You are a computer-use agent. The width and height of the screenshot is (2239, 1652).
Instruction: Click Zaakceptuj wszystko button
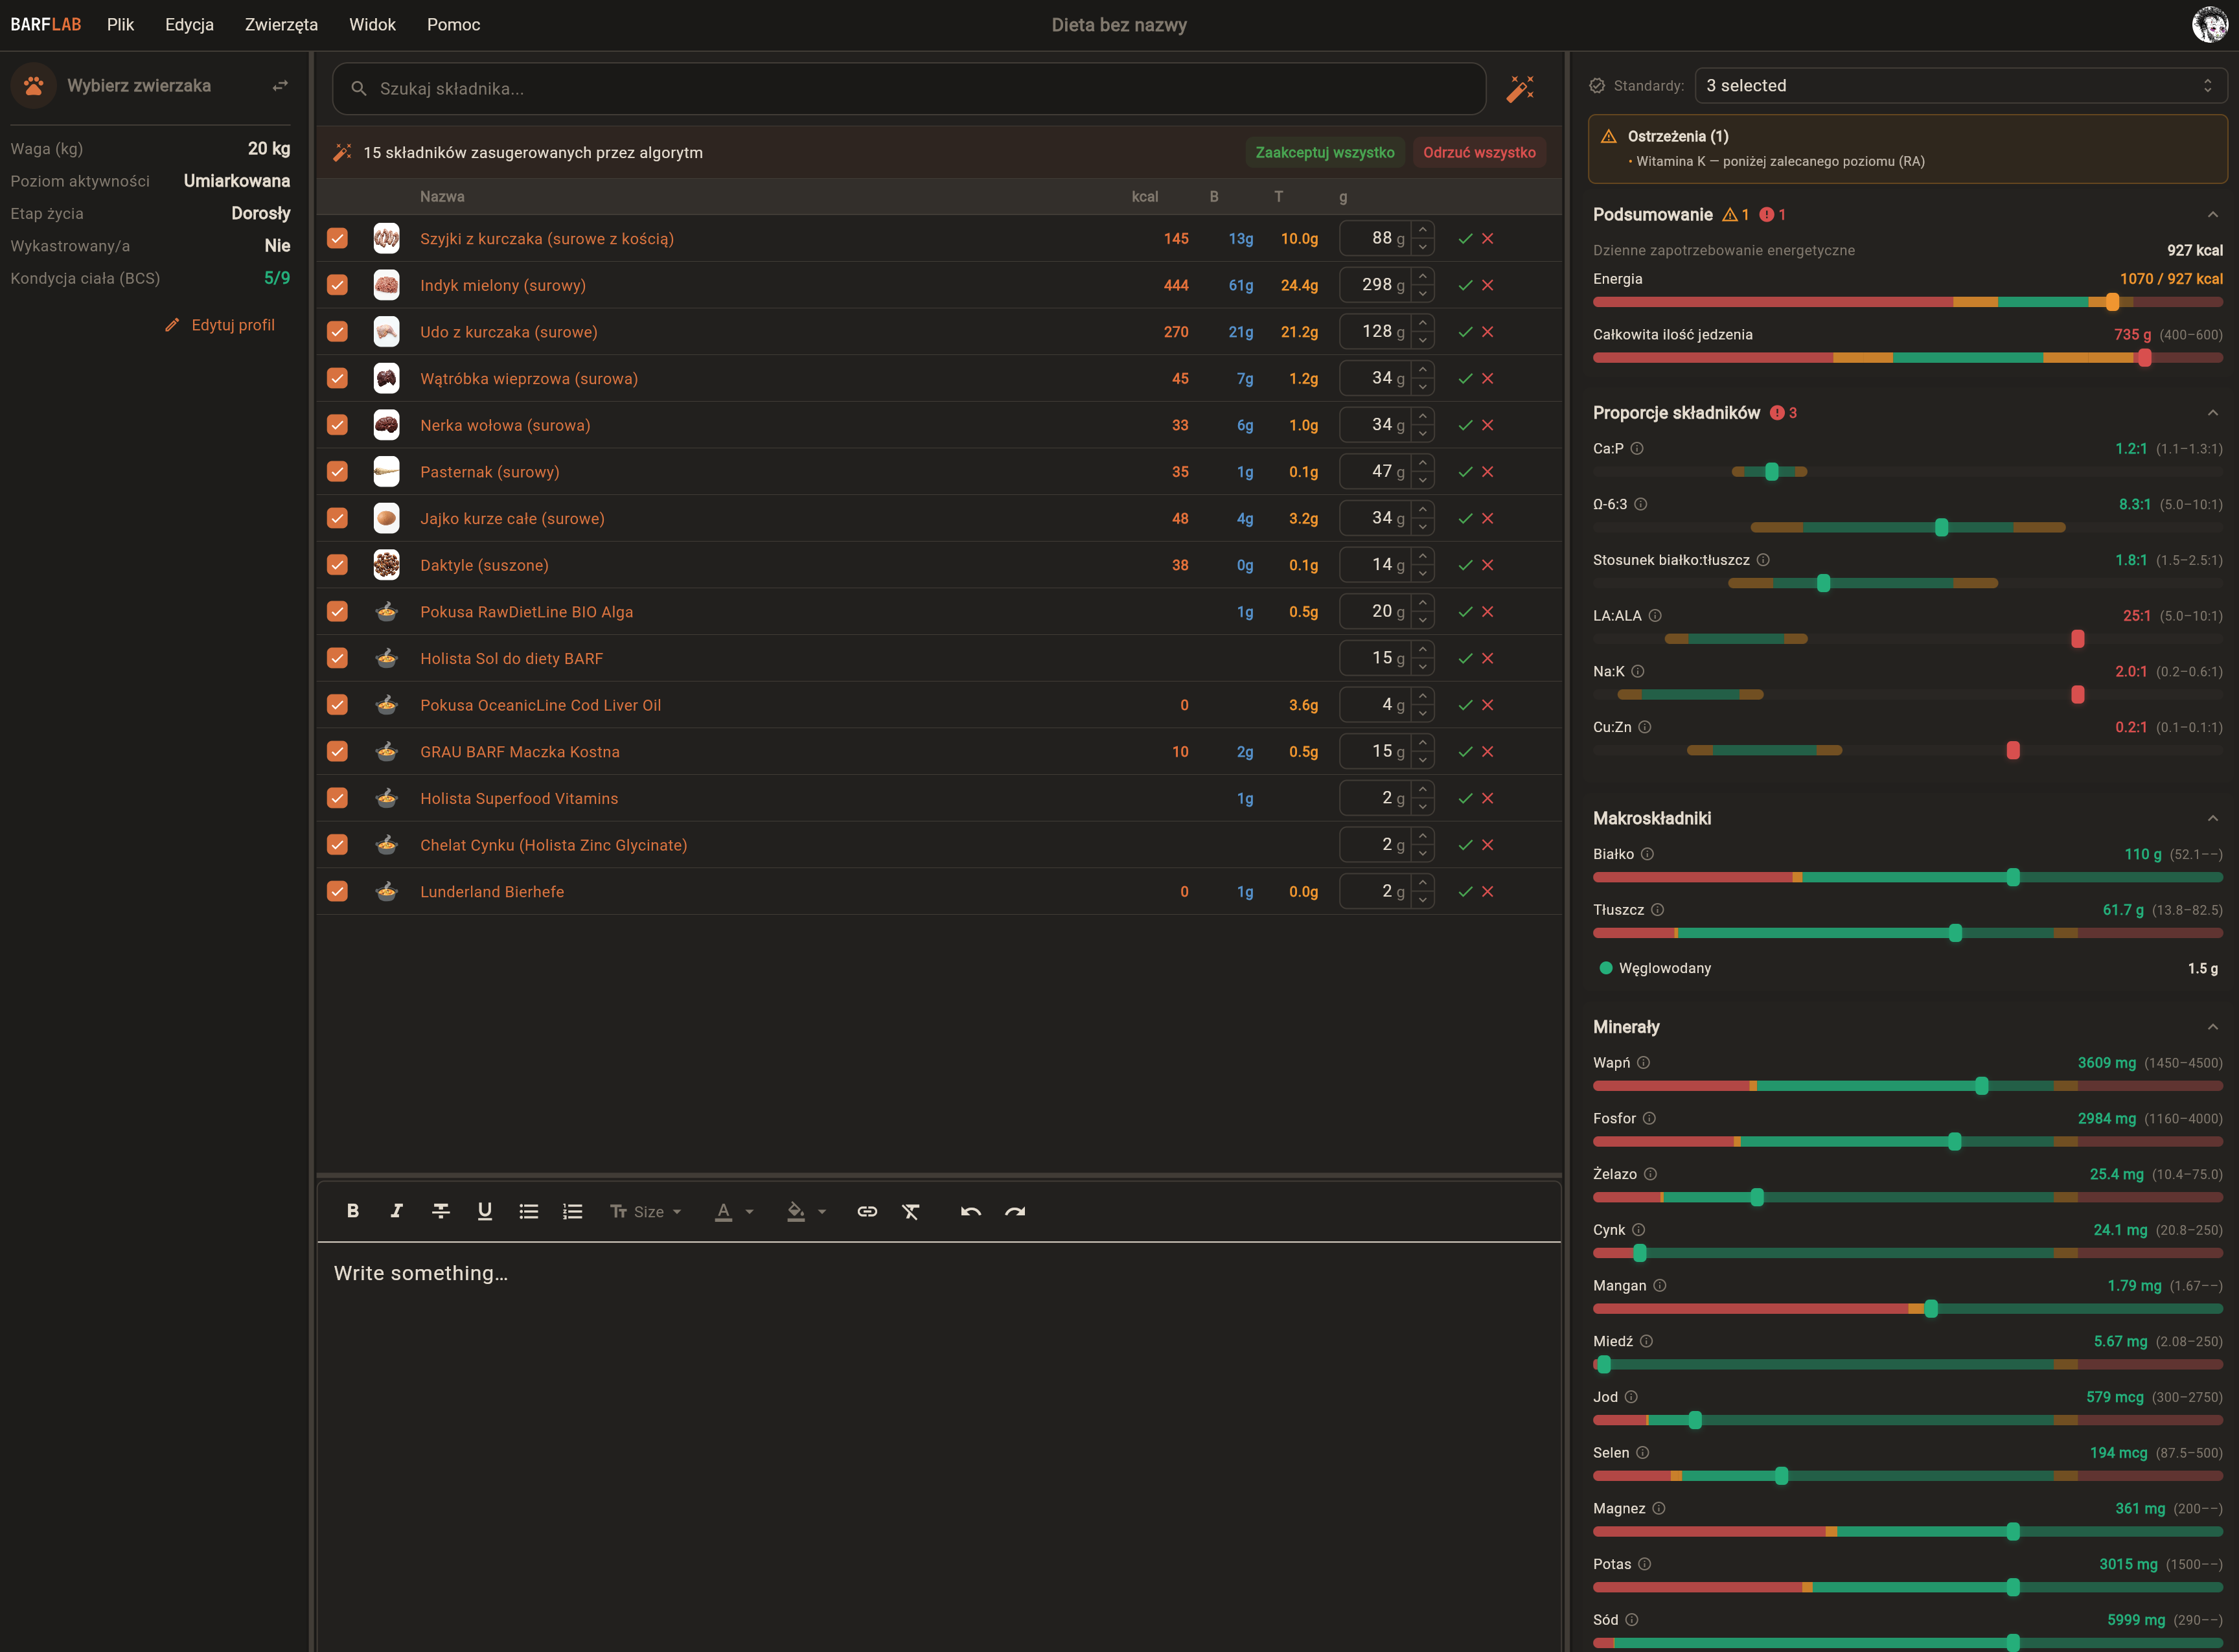[x=1324, y=152]
